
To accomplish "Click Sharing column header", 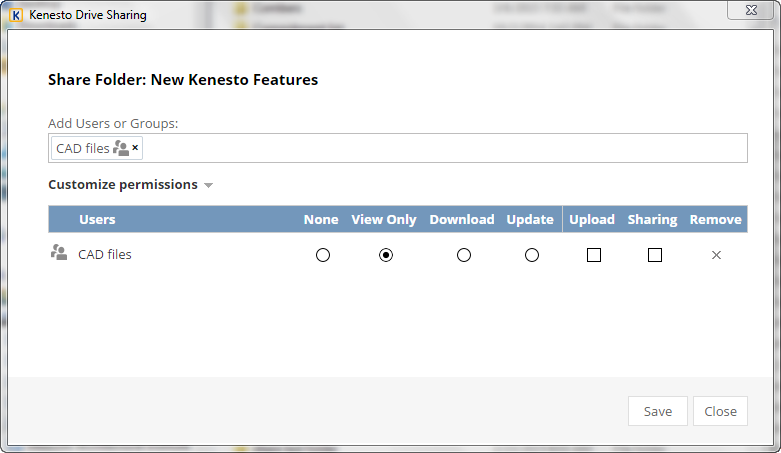I will tap(652, 220).
